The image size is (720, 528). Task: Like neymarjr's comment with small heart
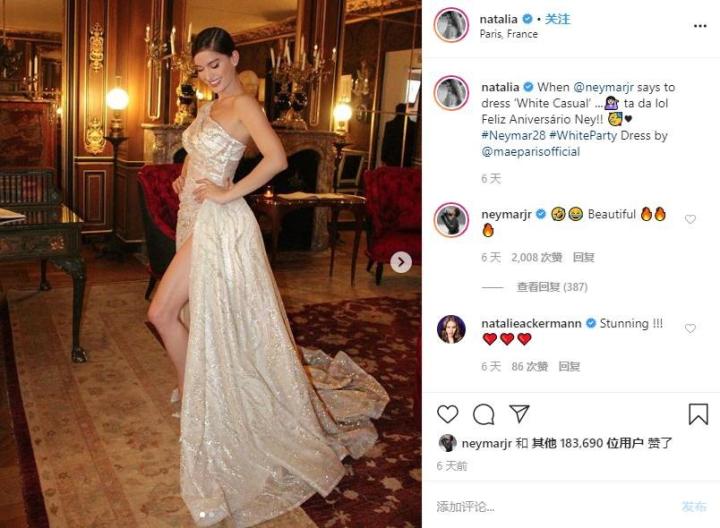click(690, 219)
